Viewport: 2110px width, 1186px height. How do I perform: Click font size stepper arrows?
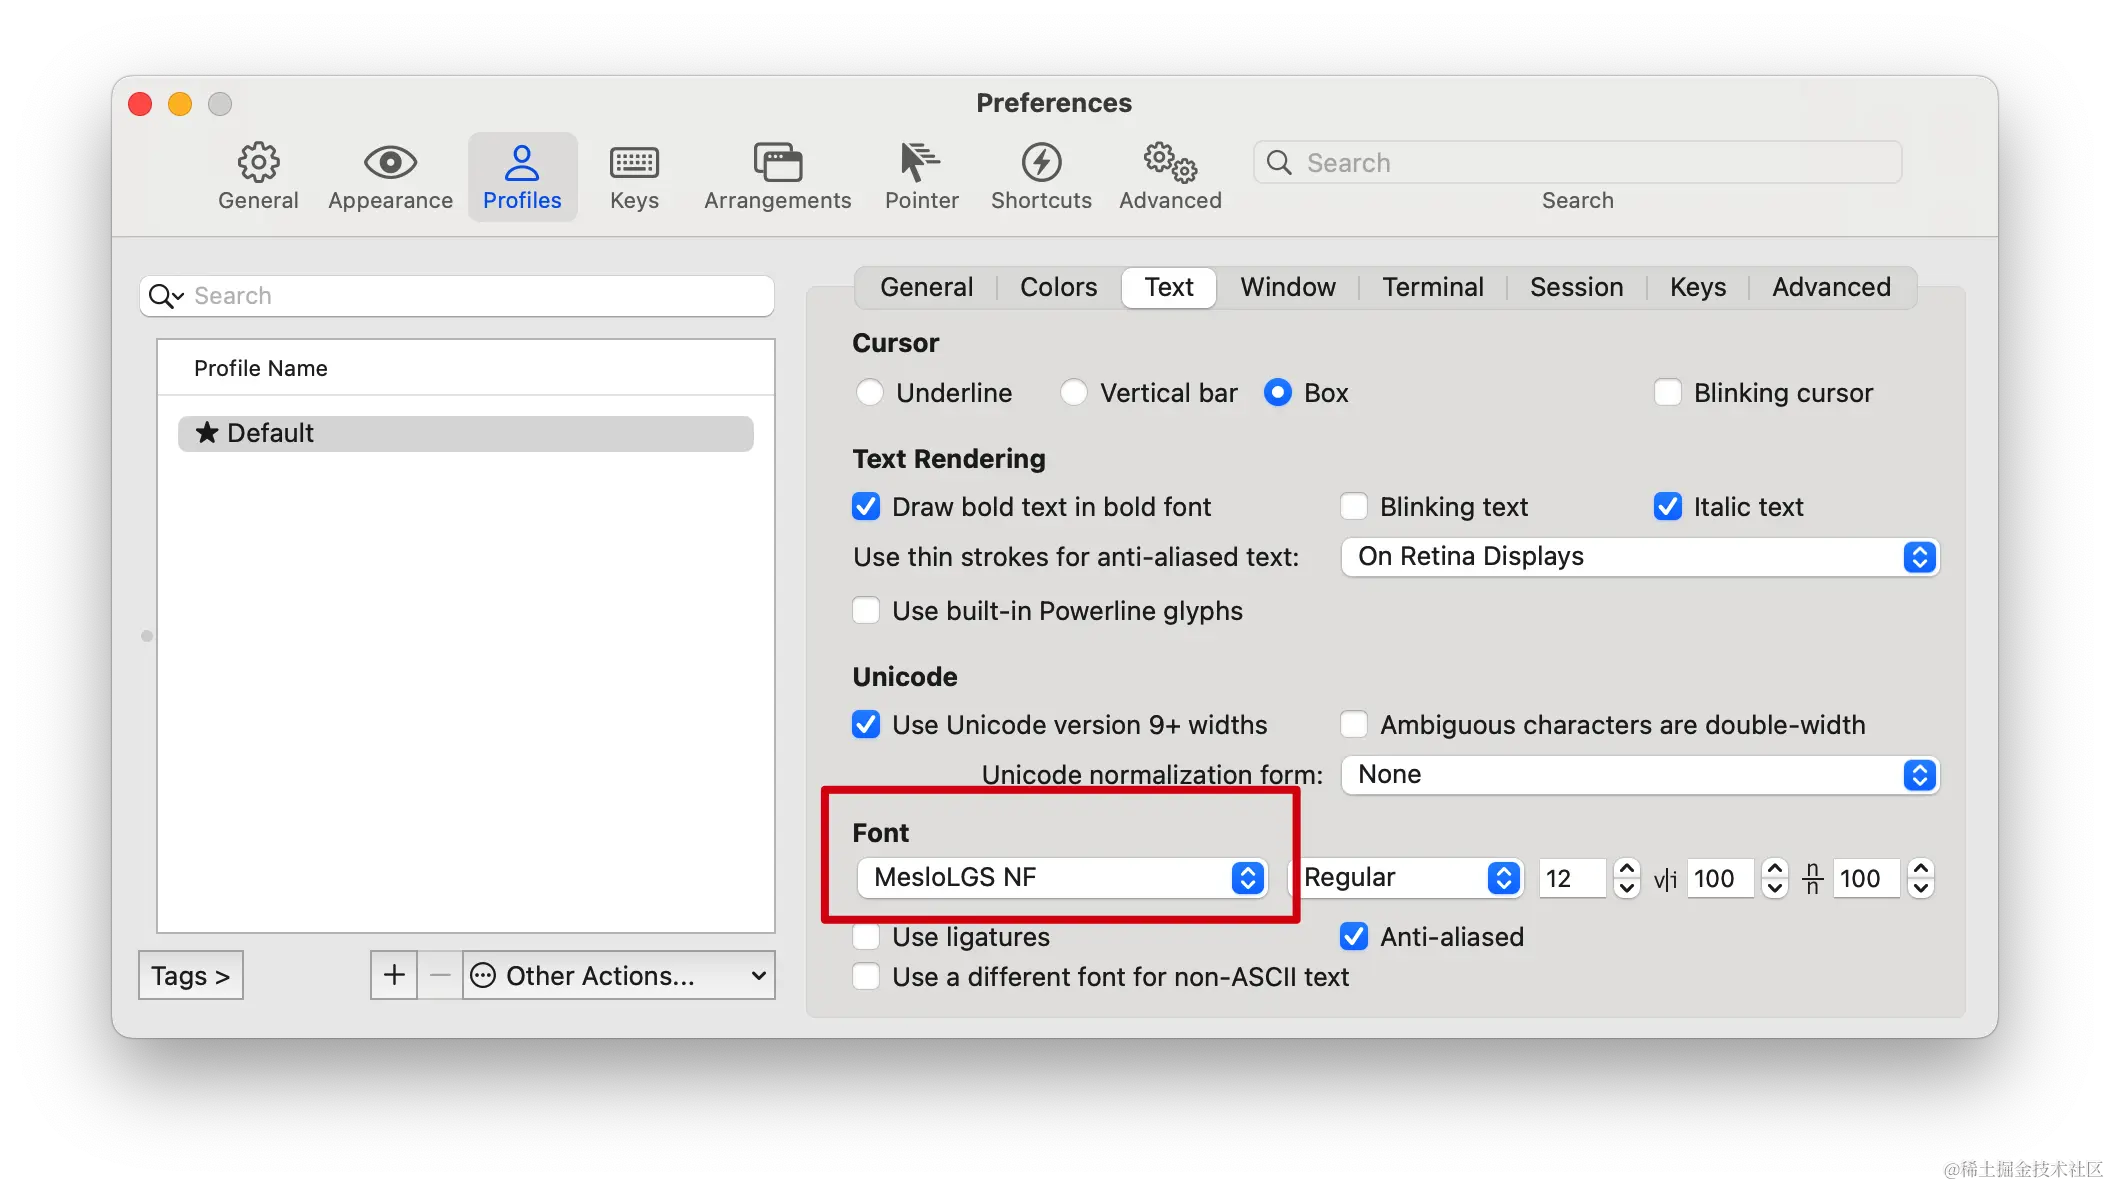point(1627,879)
